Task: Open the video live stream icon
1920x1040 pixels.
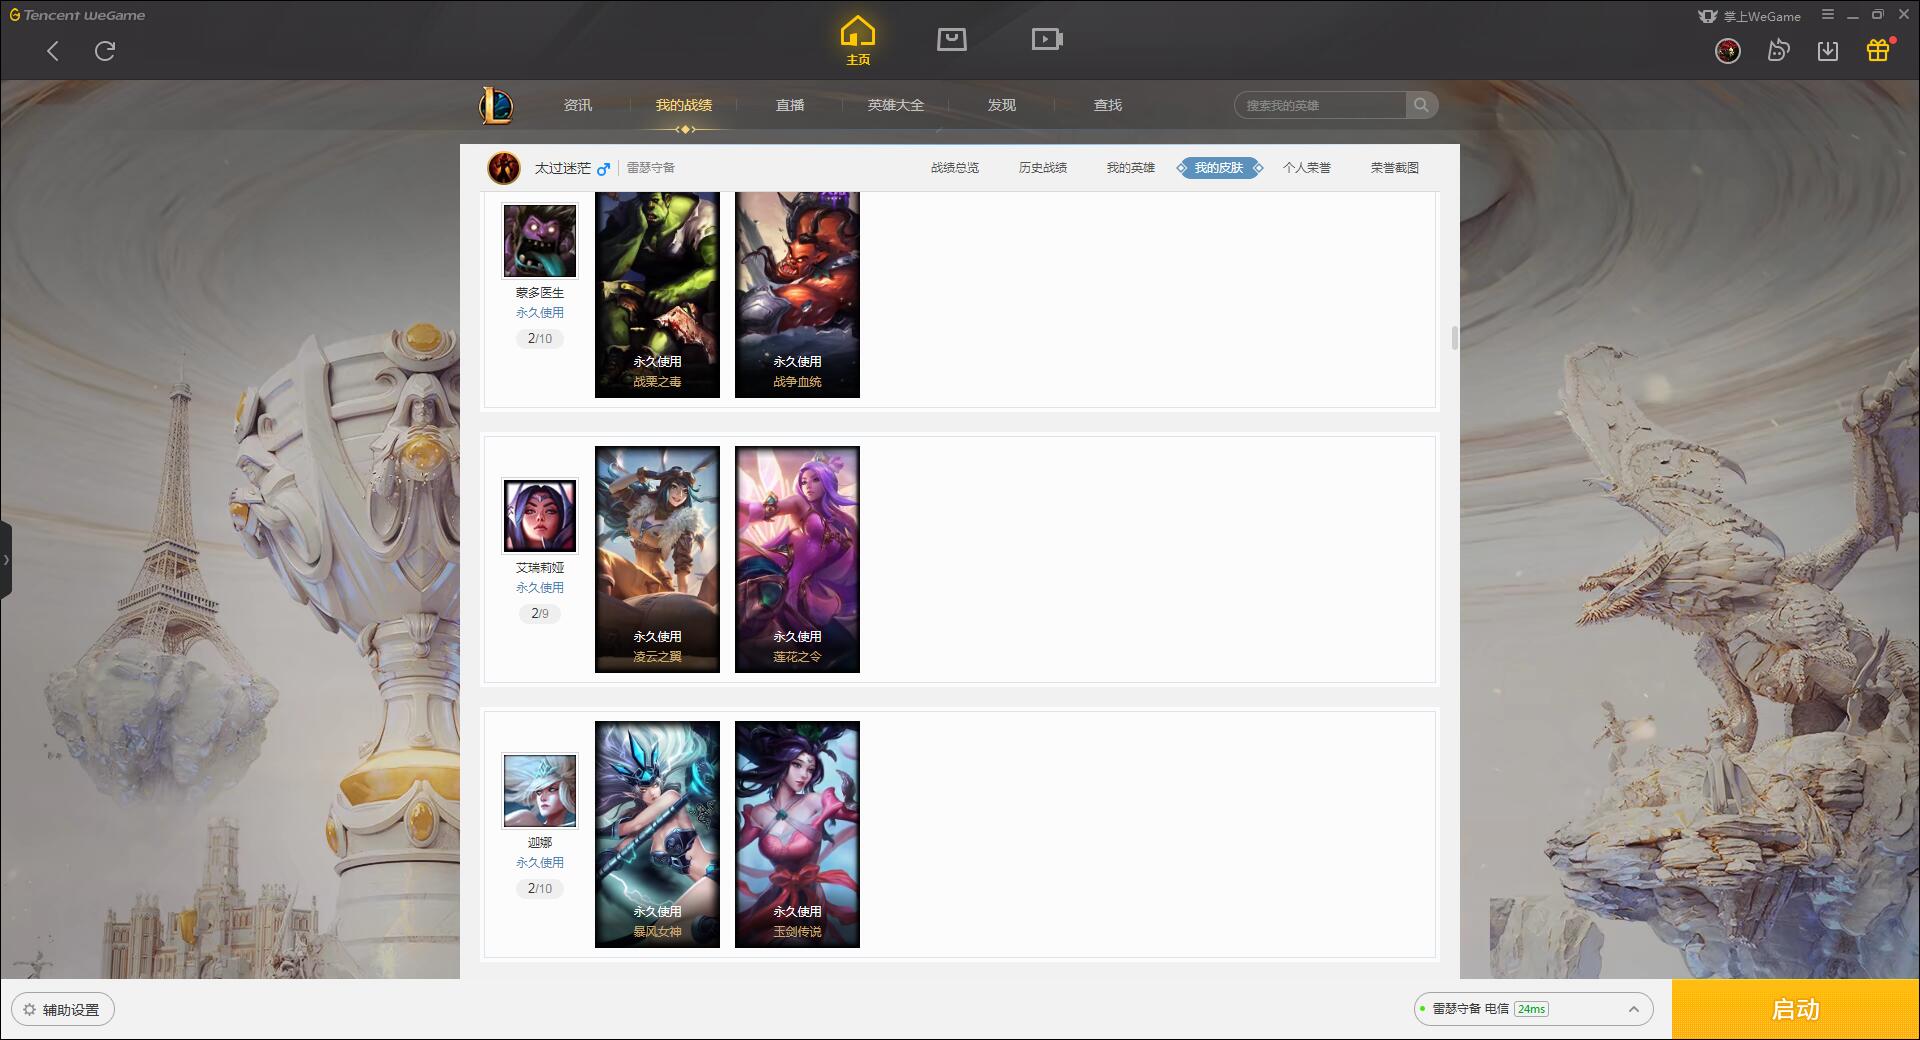Action: click(1047, 39)
